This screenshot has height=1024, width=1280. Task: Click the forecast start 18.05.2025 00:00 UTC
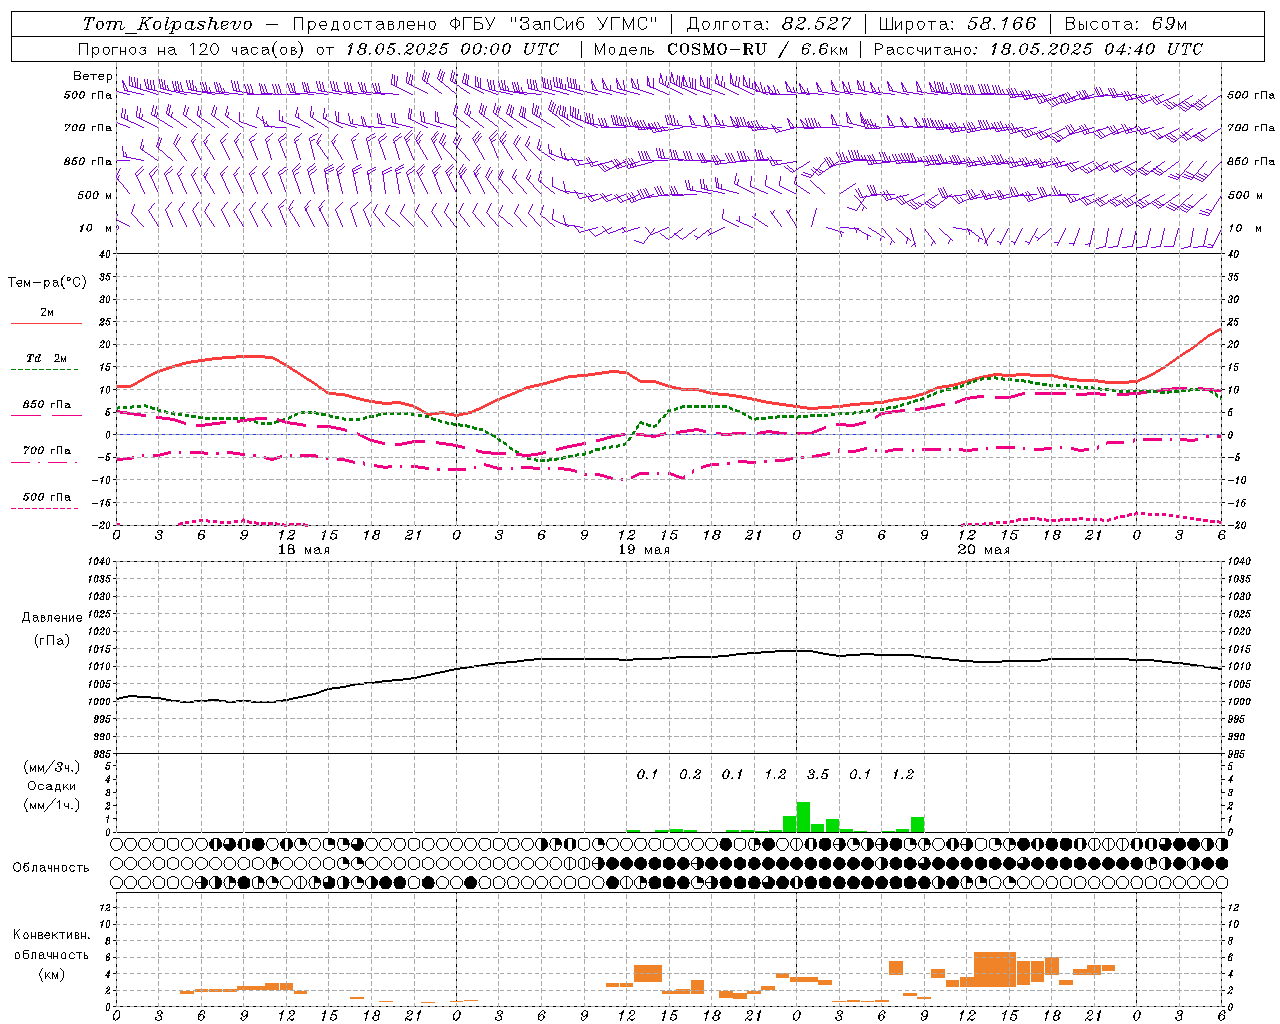click(x=453, y=49)
